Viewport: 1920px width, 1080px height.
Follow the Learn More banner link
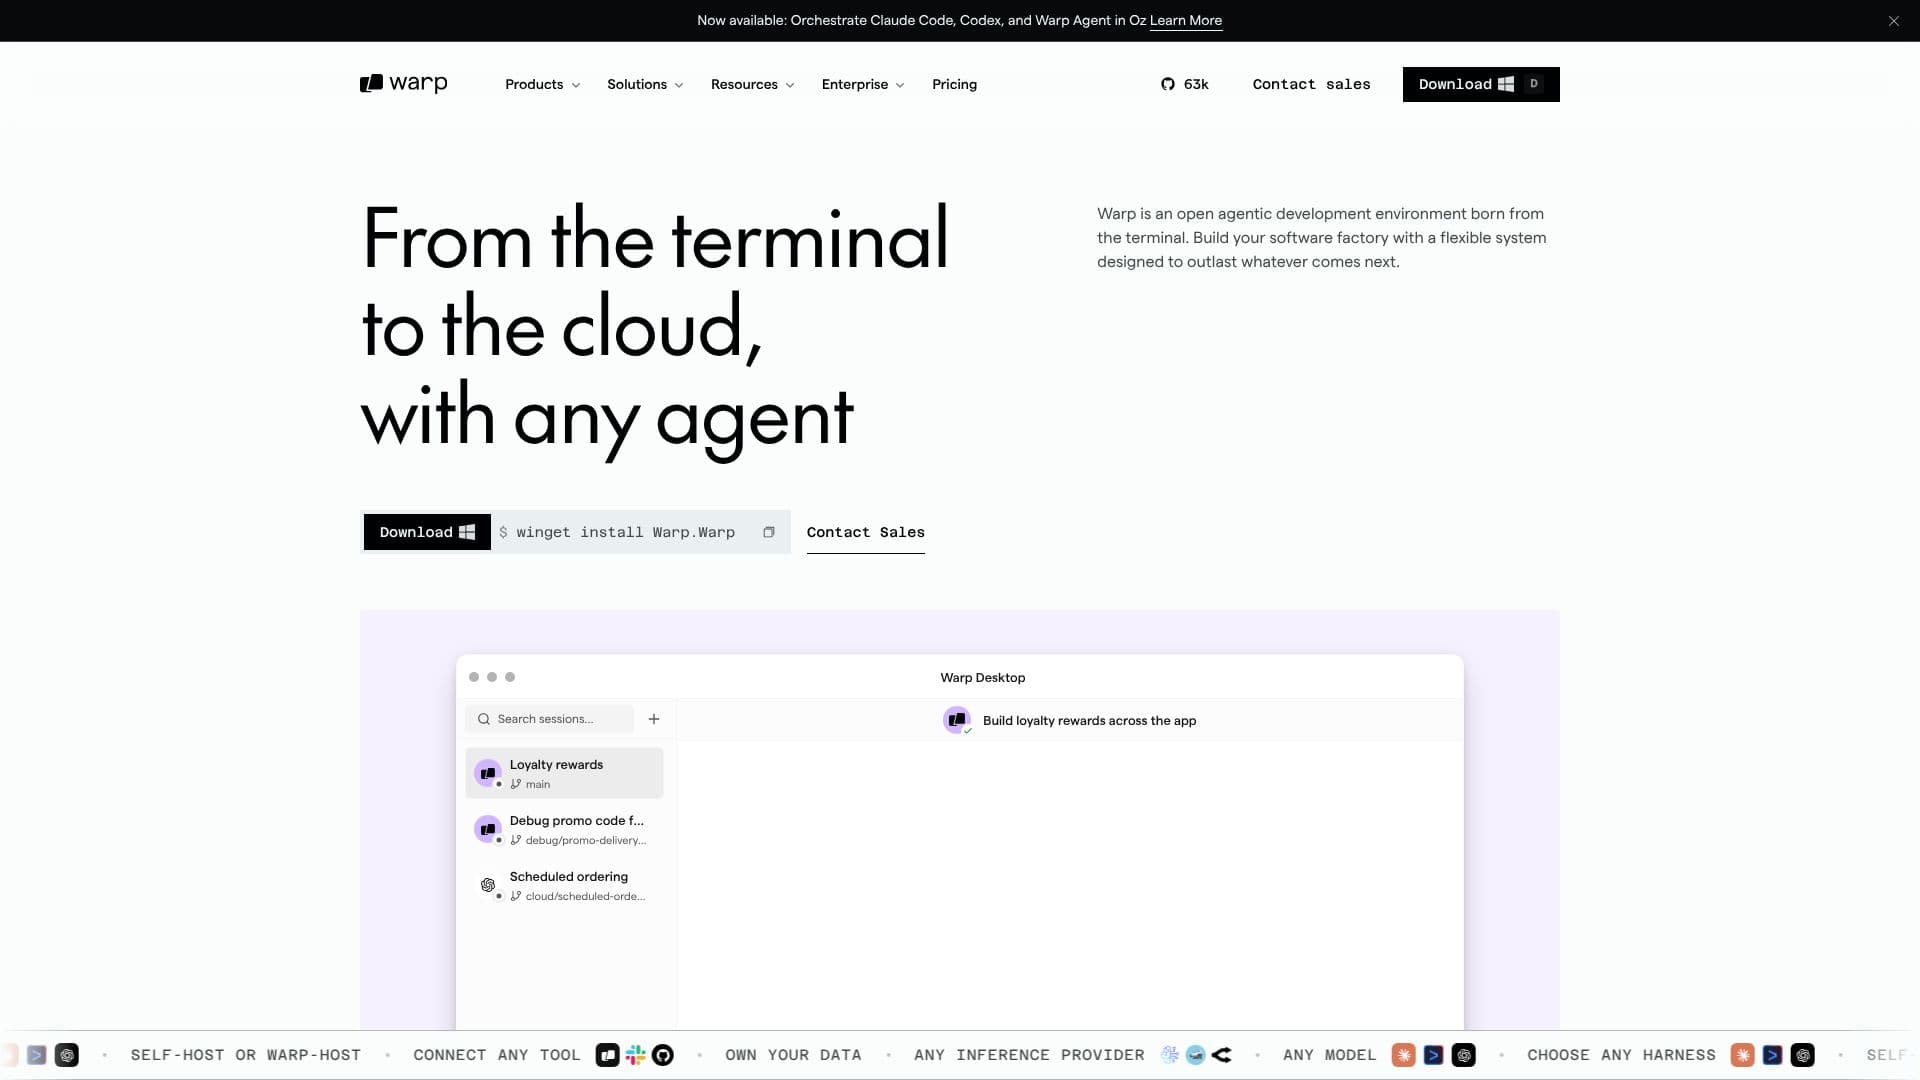click(1186, 21)
